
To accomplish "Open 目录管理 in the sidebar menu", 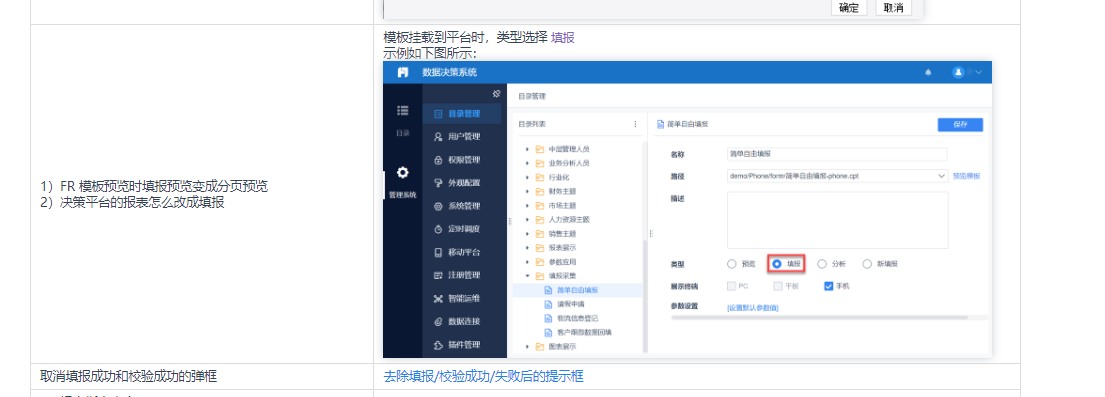I will pos(462,114).
